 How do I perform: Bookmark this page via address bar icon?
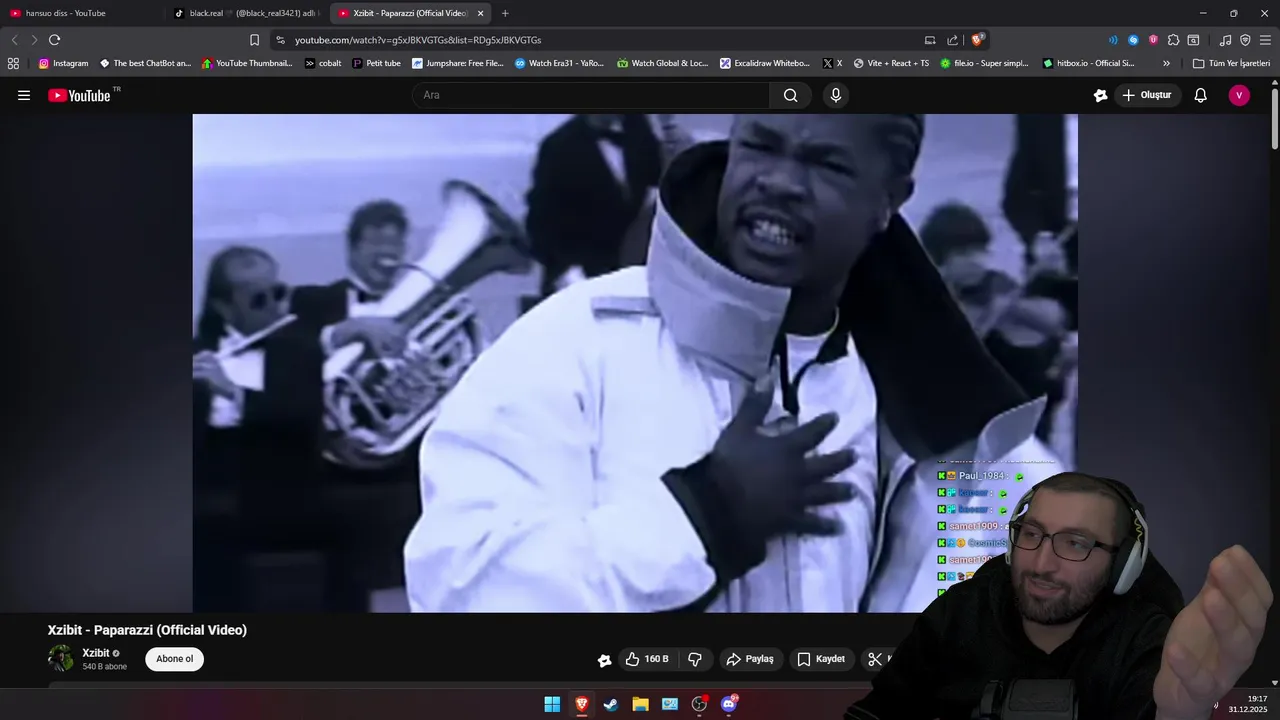click(254, 40)
